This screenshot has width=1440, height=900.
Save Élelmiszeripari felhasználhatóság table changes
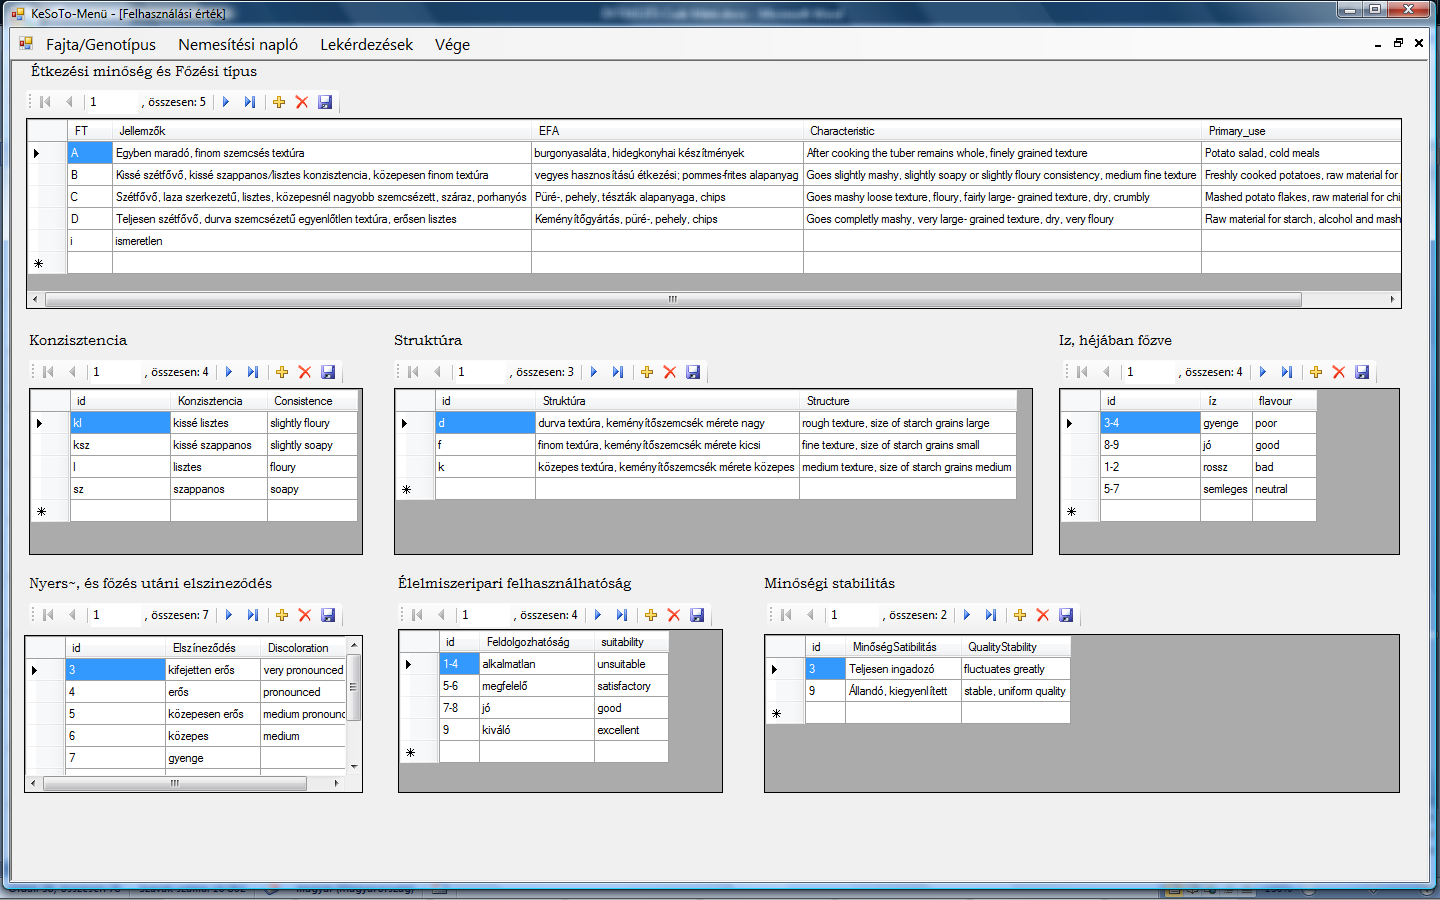(697, 615)
